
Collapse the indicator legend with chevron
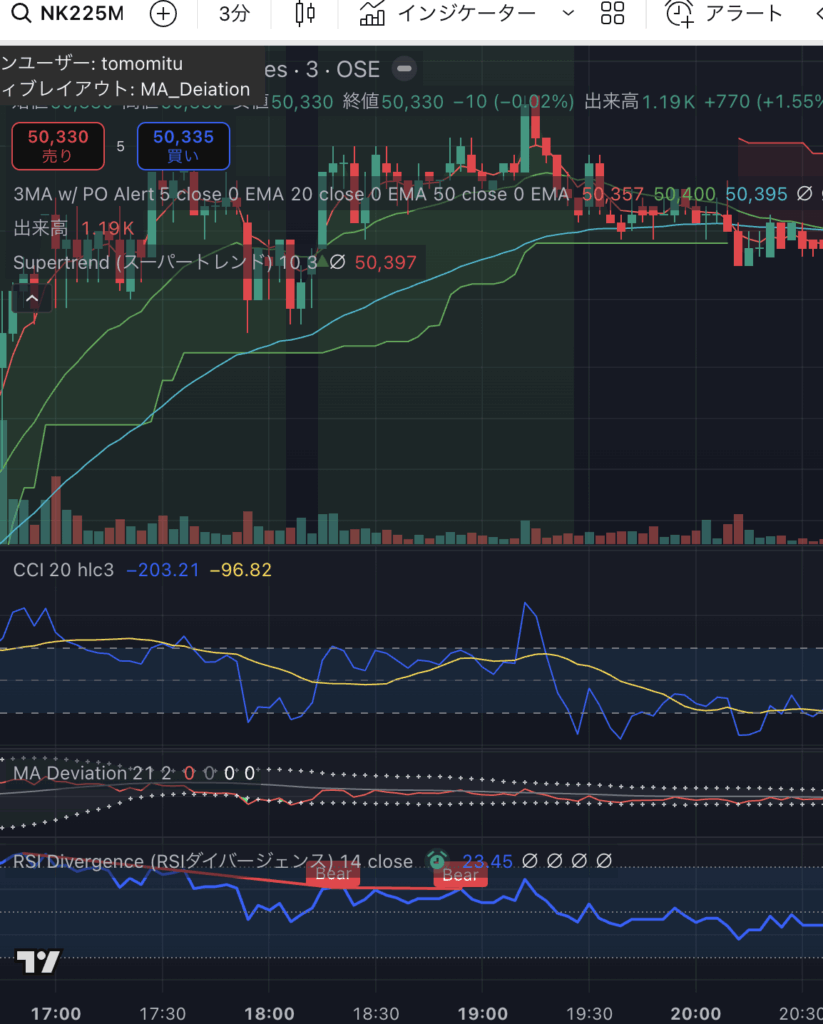pos(32,298)
